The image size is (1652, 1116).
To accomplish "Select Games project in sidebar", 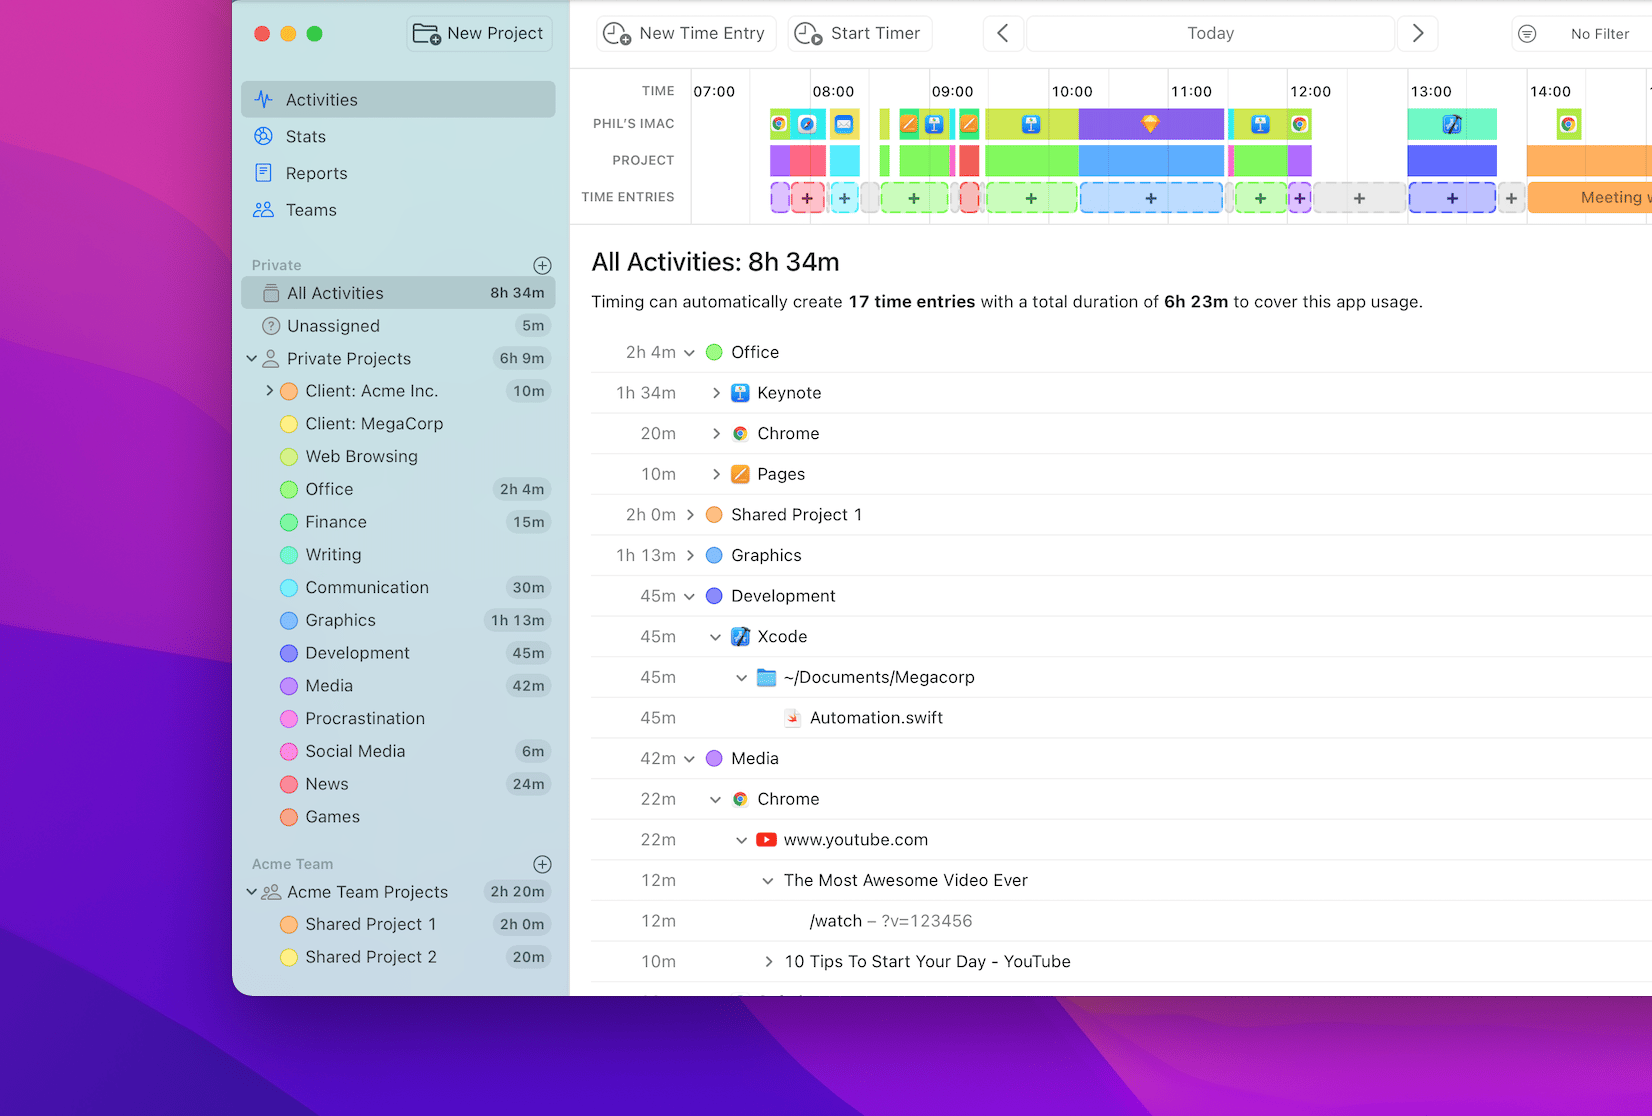I will 398,817.
